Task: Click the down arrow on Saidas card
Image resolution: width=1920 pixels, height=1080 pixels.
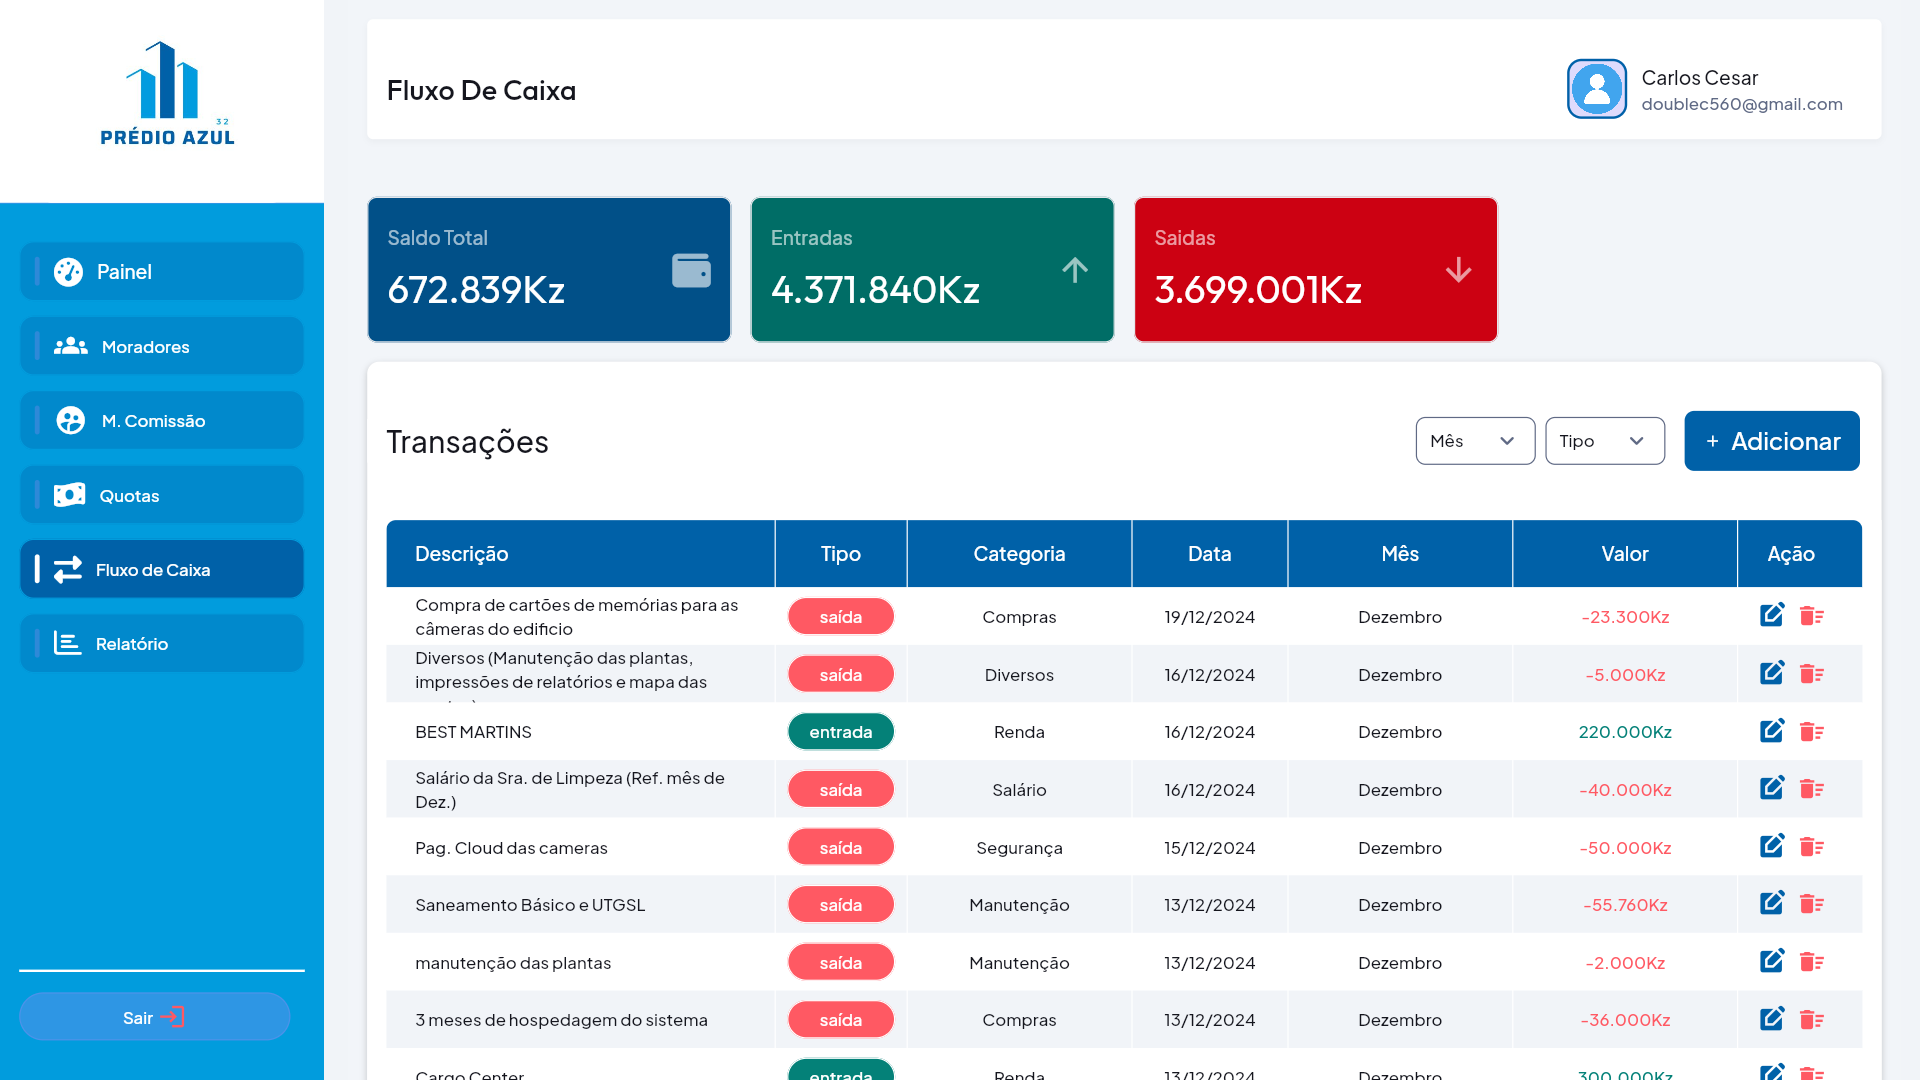Action: point(1458,270)
